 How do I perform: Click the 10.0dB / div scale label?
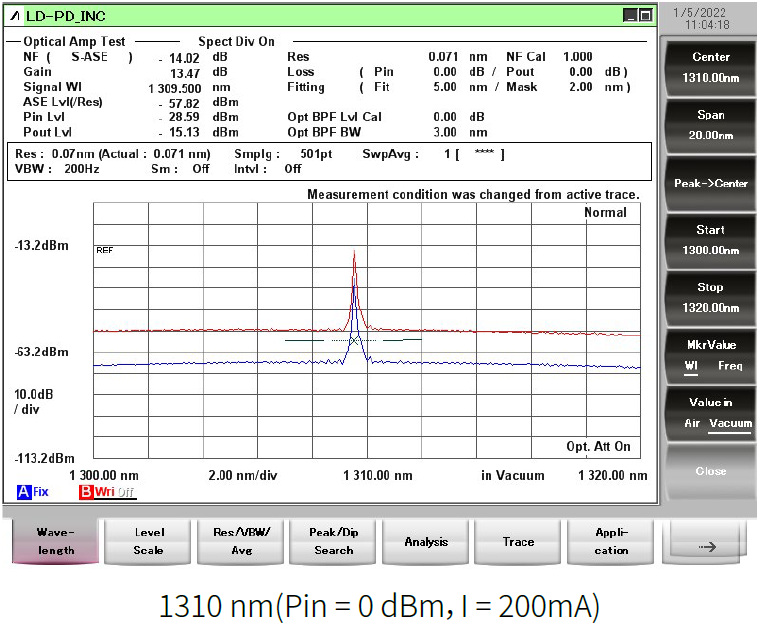click(x=33, y=402)
